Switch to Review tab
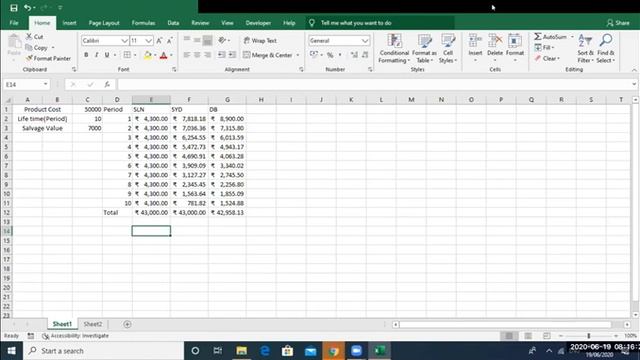The width and height of the screenshot is (640, 360). (x=200, y=23)
